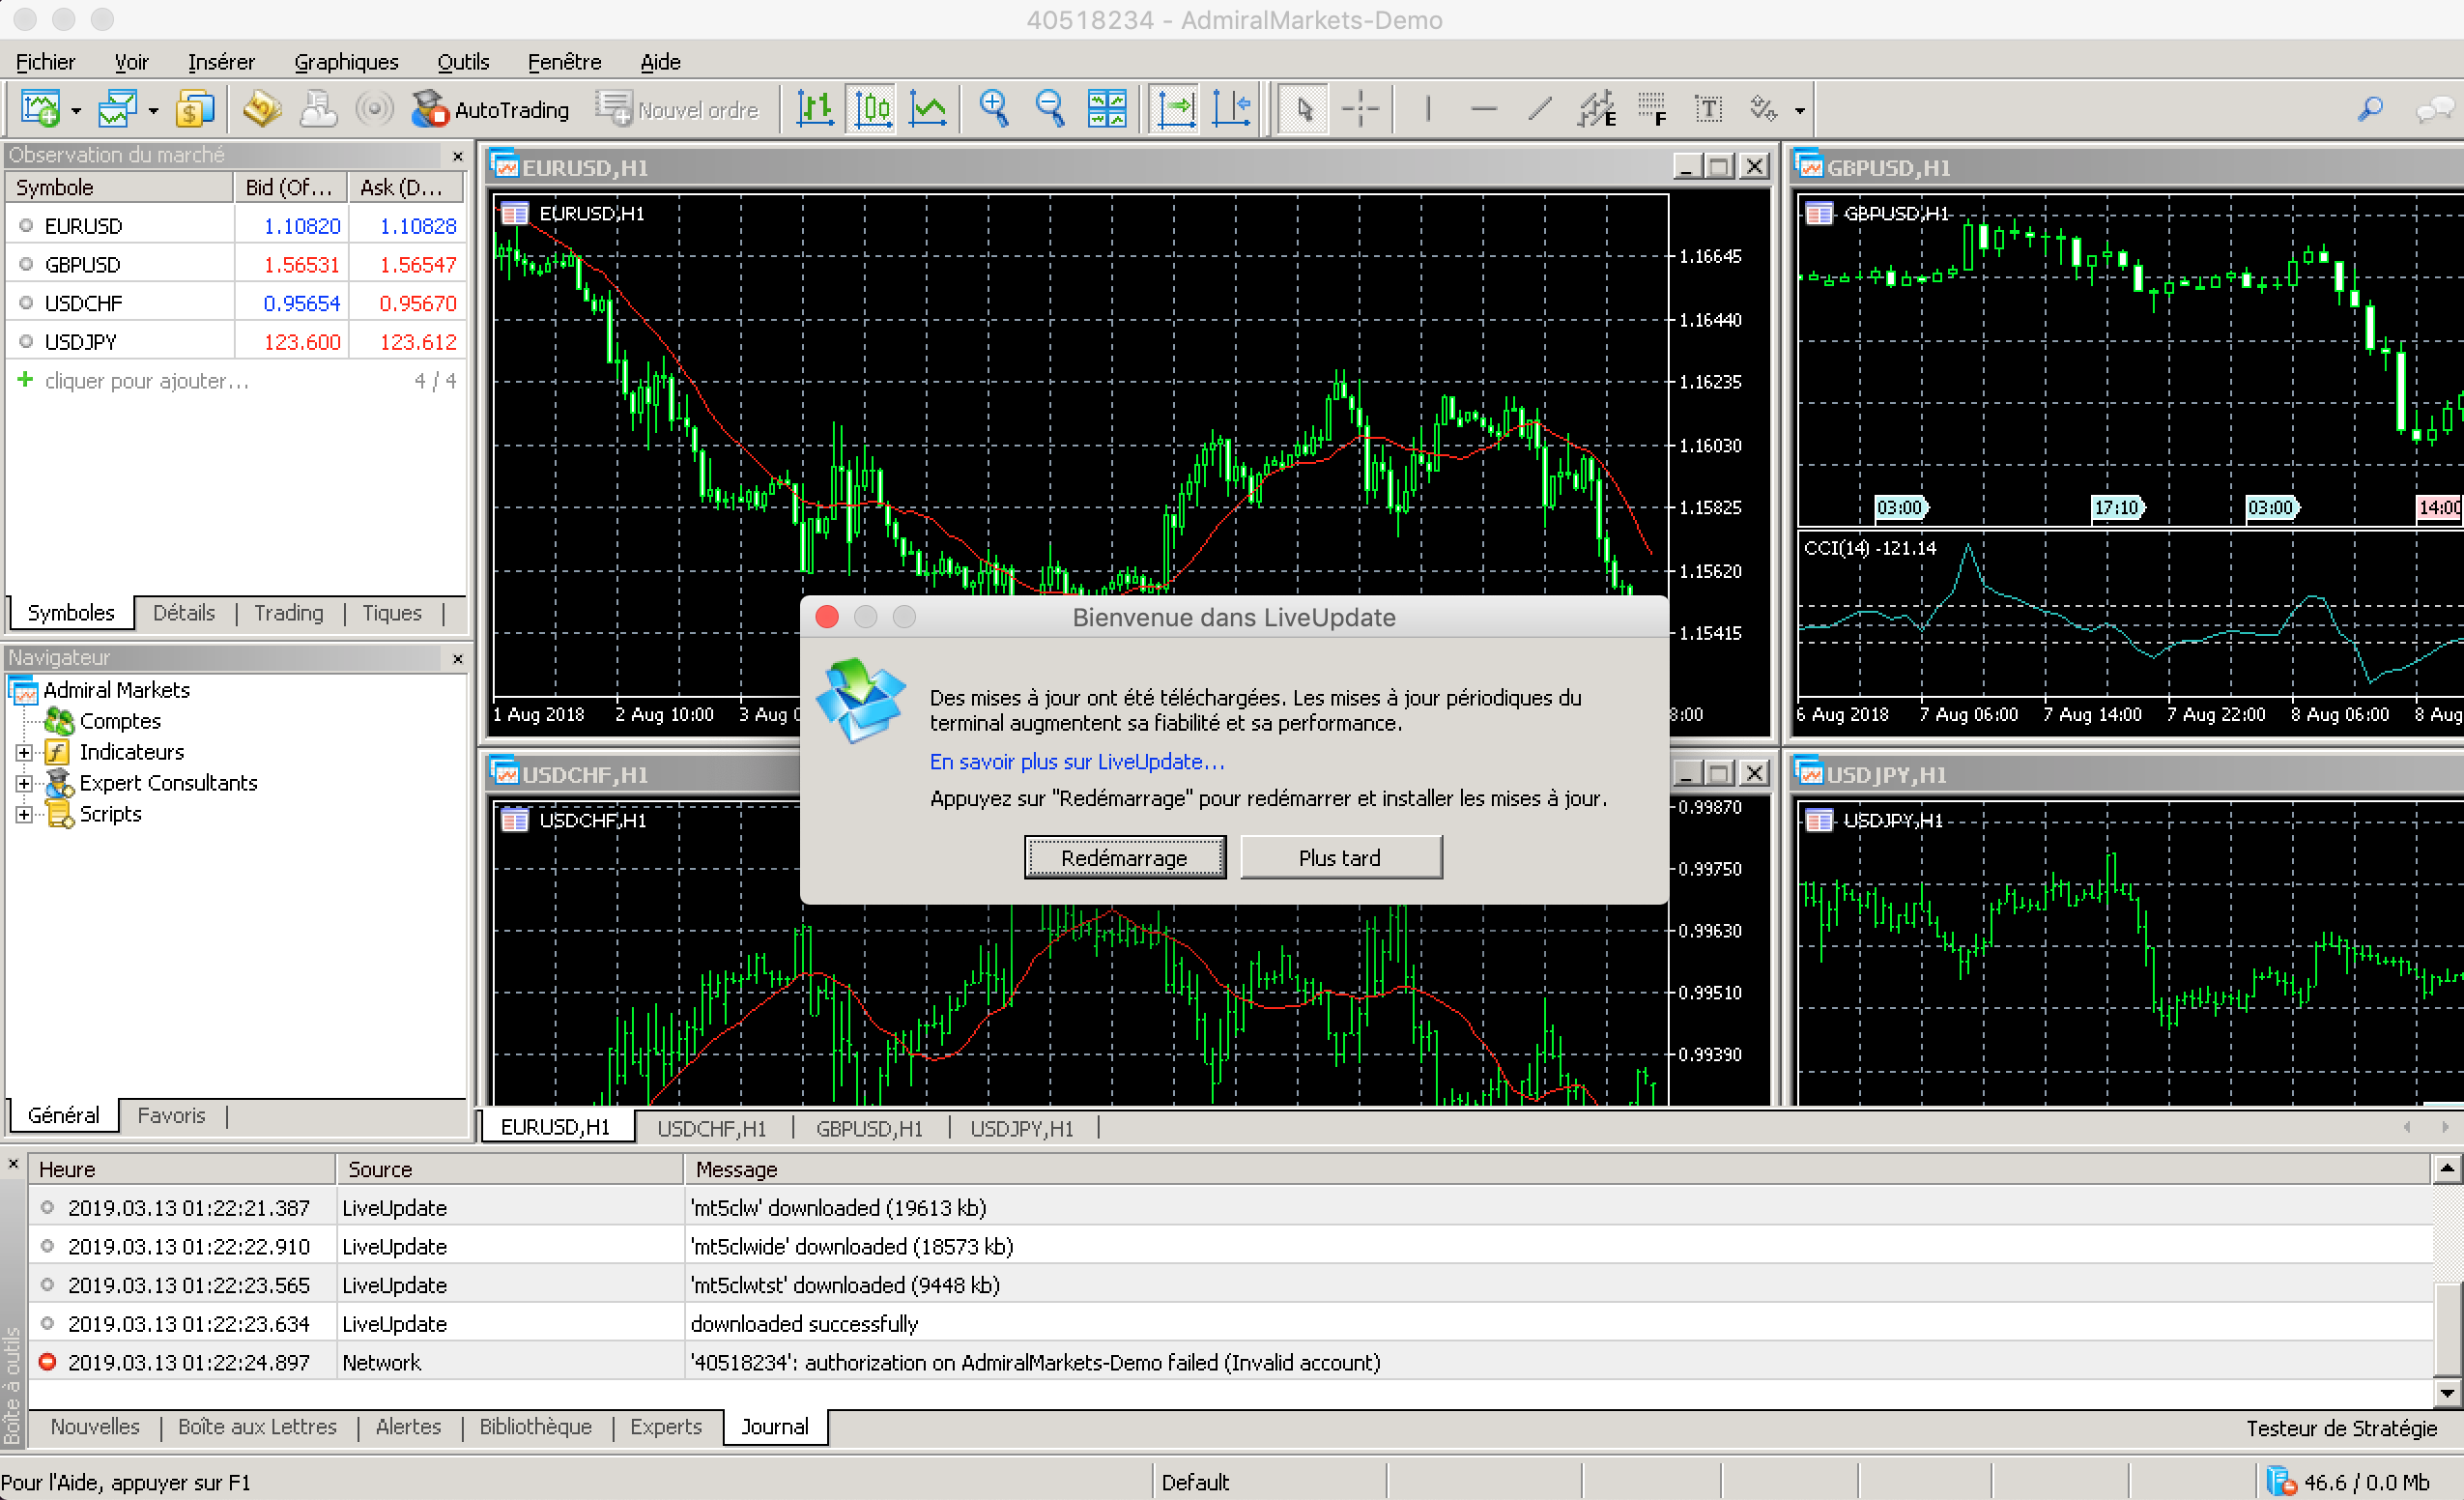Select the trendline drawing tool
The width and height of the screenshot is (2464, 1500).
click(1540, 108)
